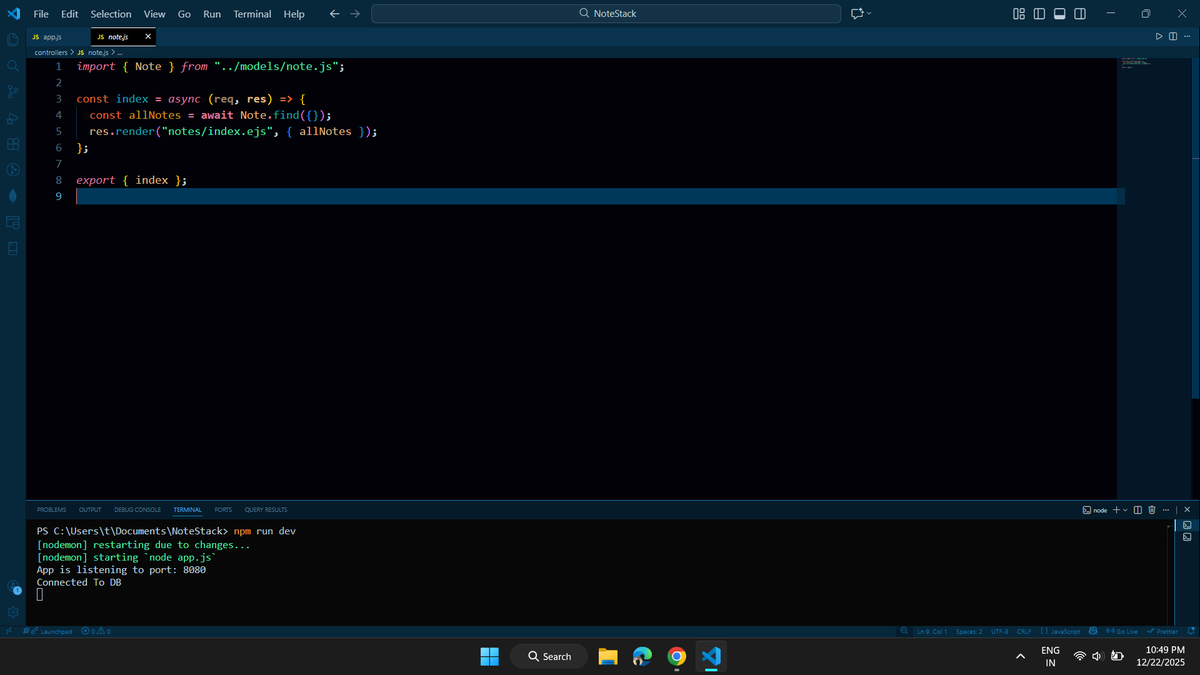1200x675 pixels.
Task: Click Launchpad in the status bar
Action: tap(49, 631)
